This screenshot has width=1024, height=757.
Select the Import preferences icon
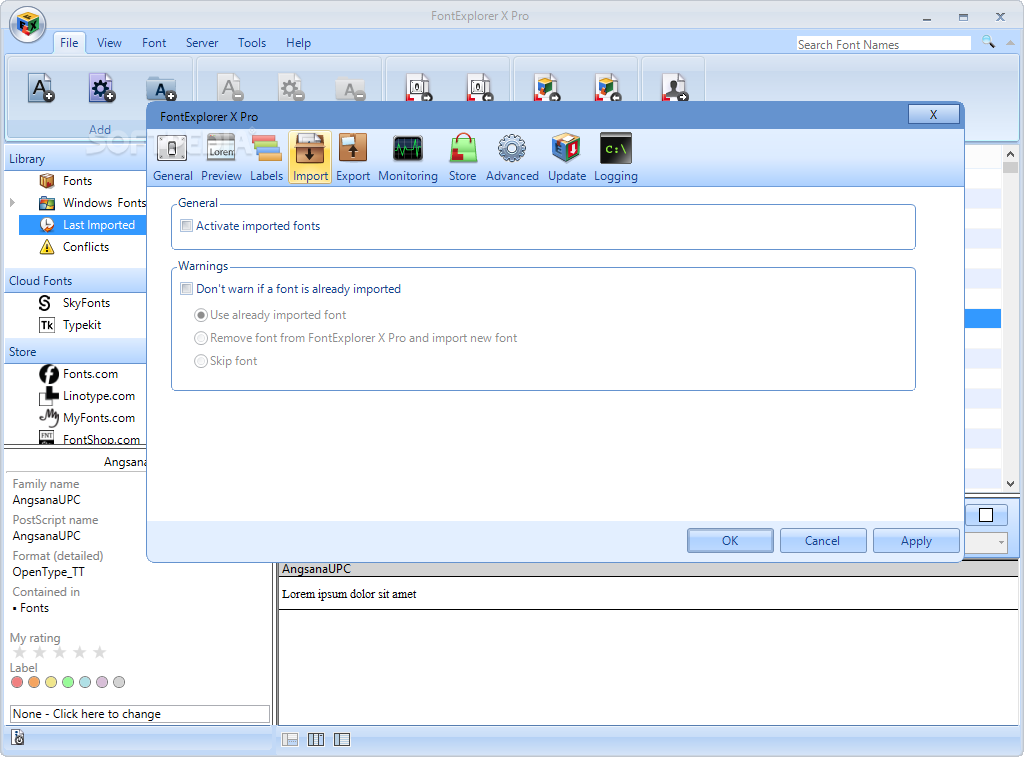tap(310, 157)
